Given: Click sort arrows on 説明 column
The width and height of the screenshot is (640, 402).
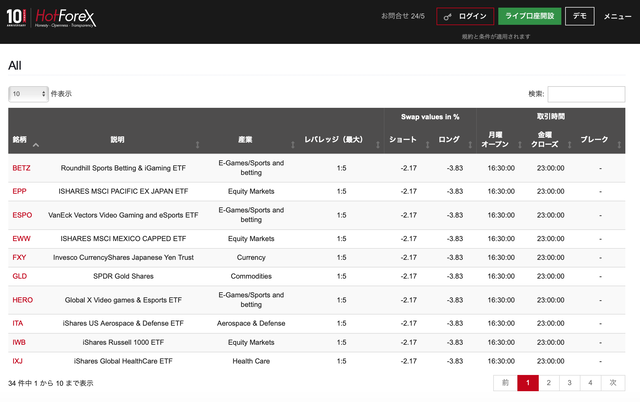Looking at the screenshot, I should 198,145.
